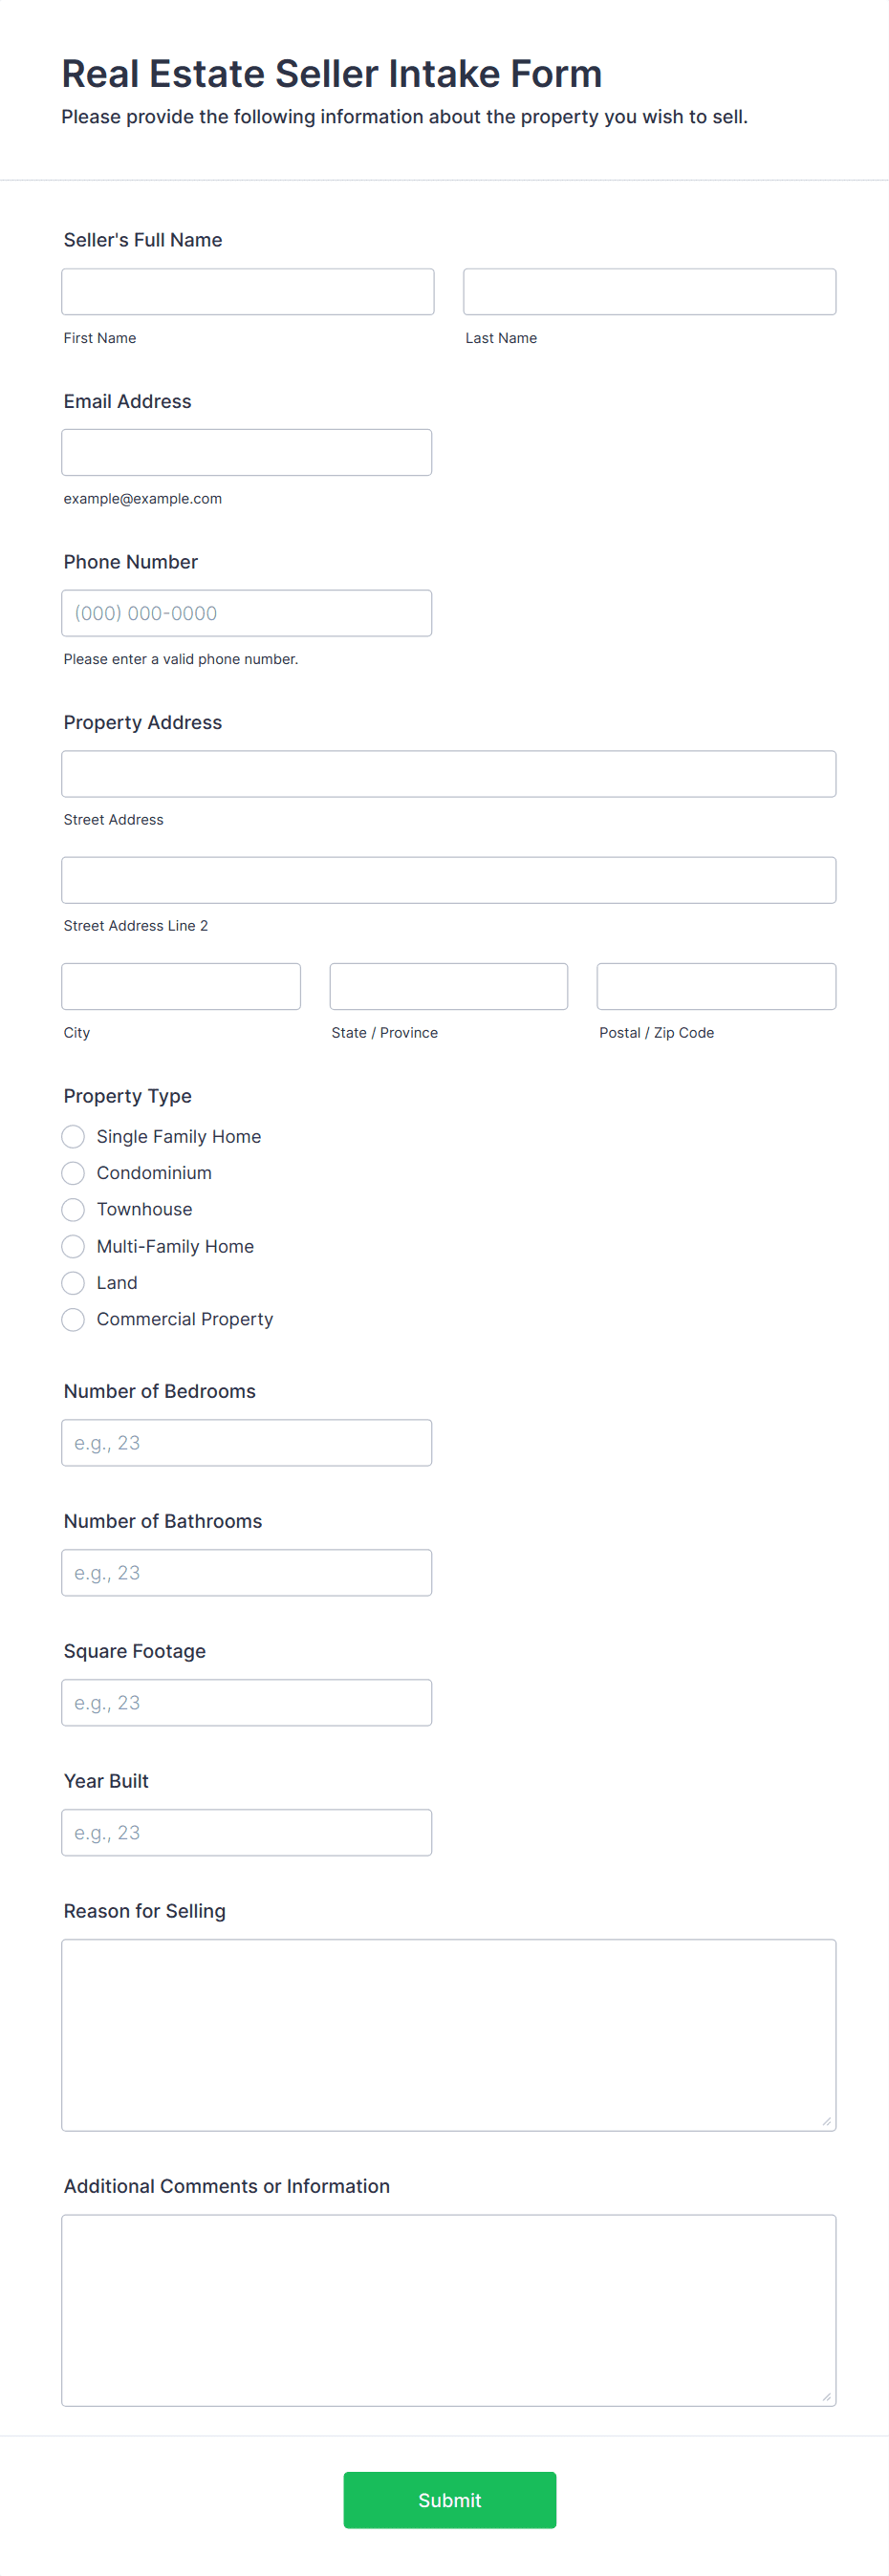Select Multi-Family Home option
The height and width of the screenshot is (2576, 889).
click(x=73, y=1246)
